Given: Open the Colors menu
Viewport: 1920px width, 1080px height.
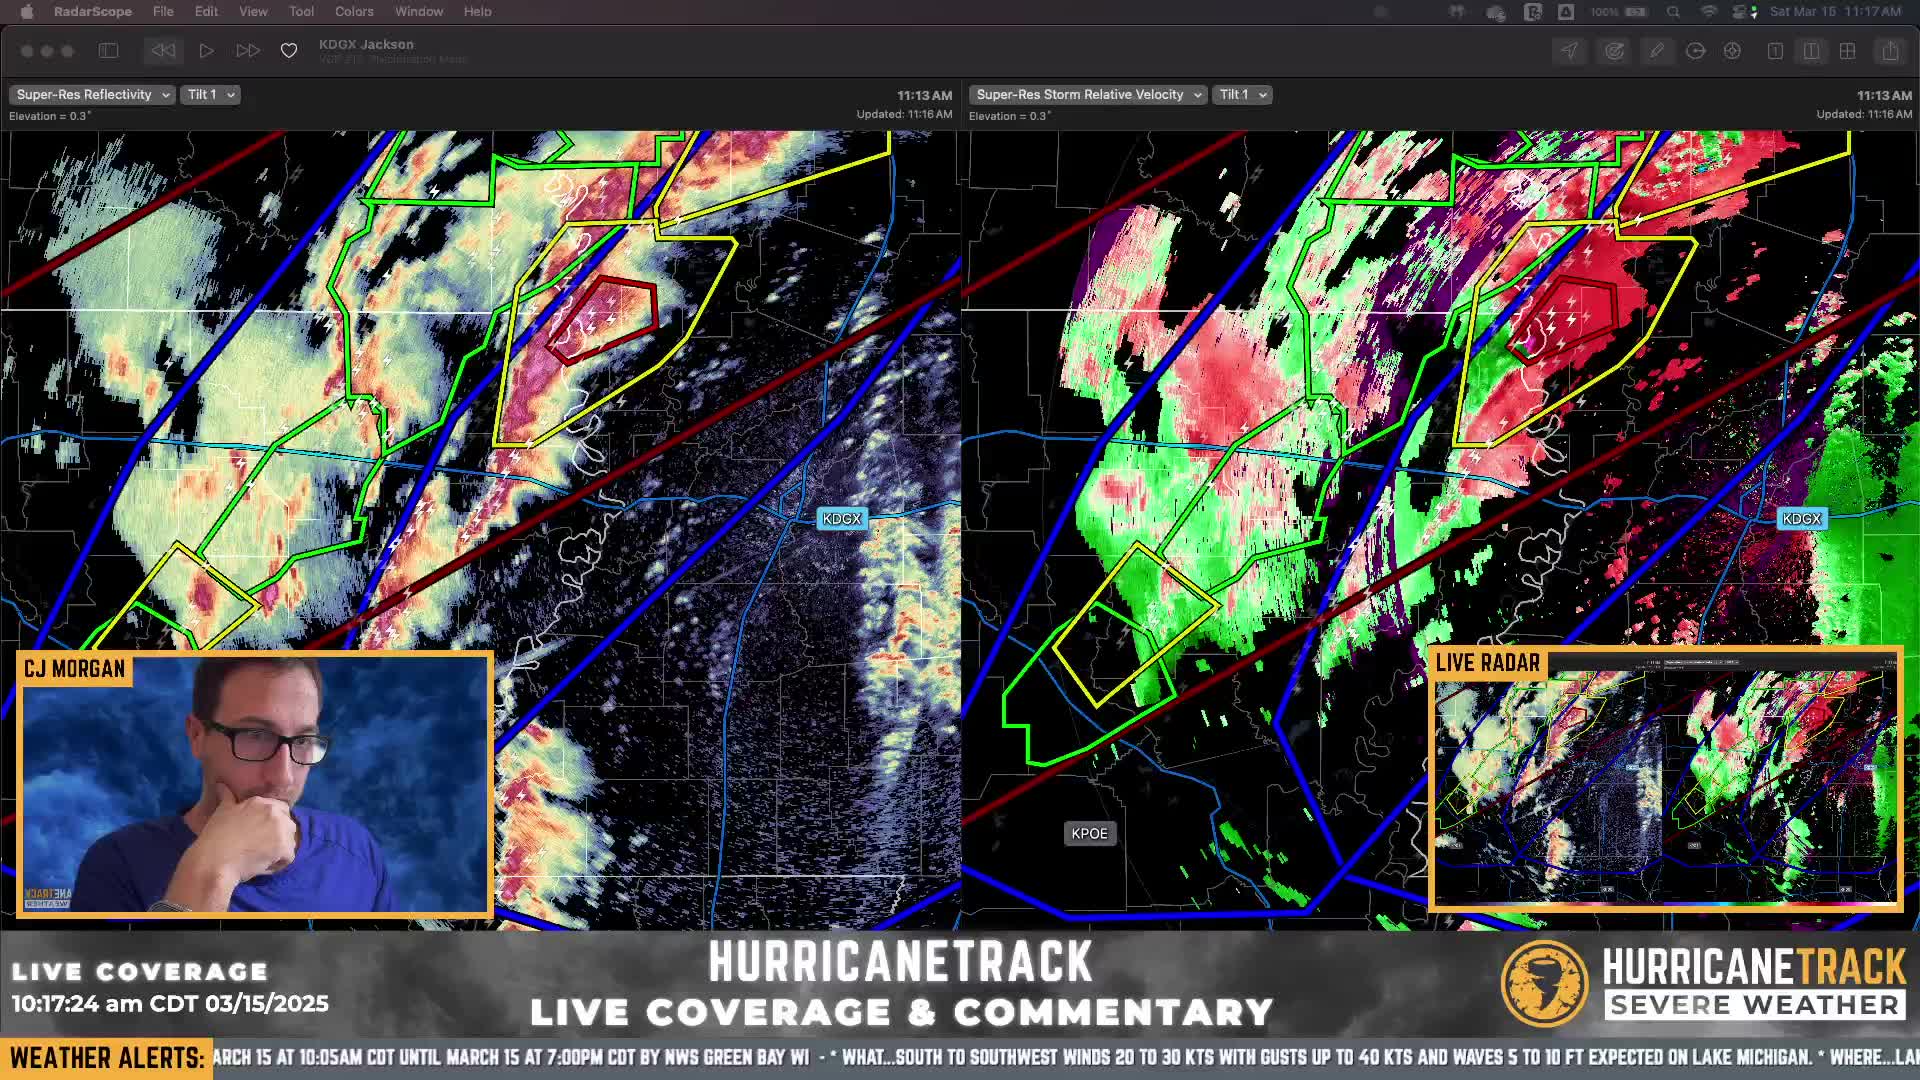Looking at the screenshot, I should (x=354, y=11).
